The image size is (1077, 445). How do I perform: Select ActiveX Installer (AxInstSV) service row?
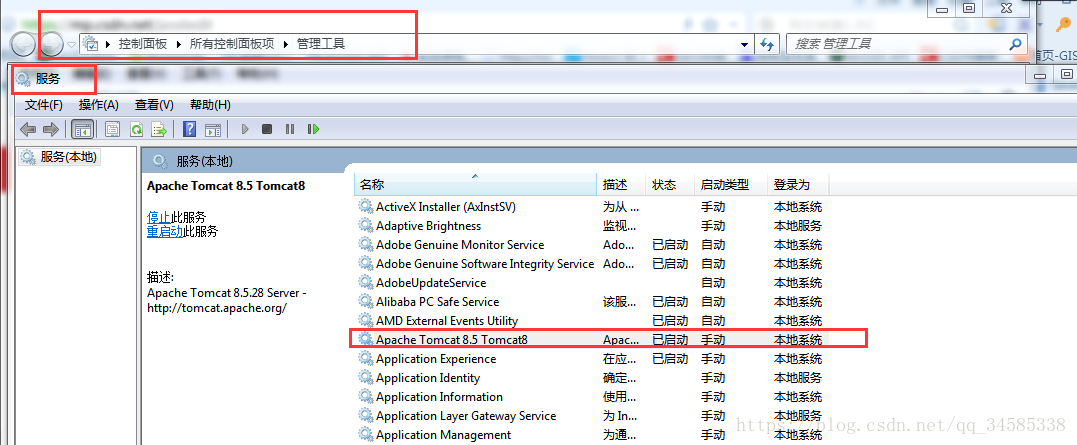point(592,207)
